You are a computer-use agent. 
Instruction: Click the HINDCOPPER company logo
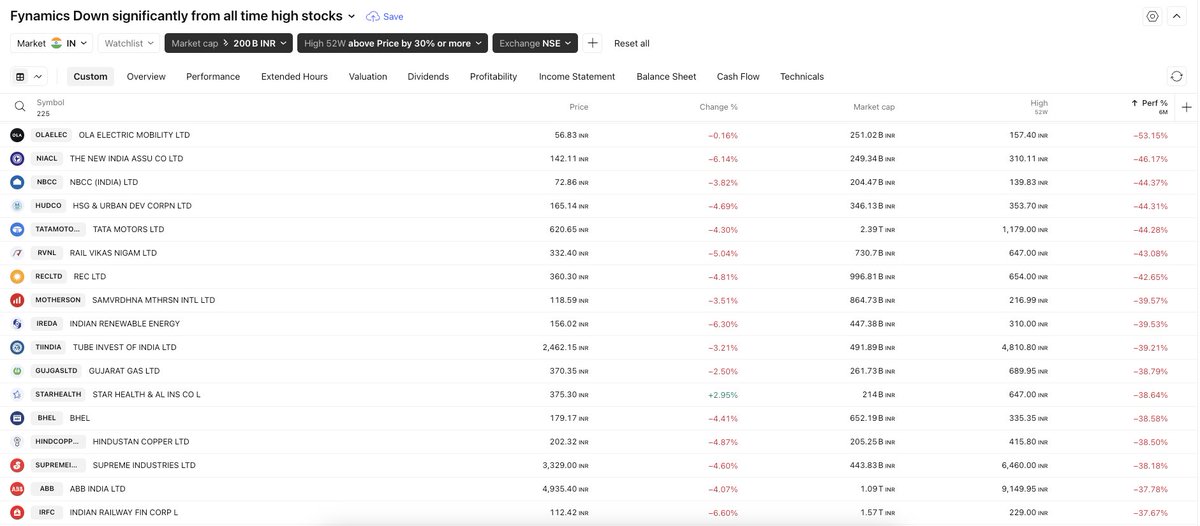tap(17, 441)
